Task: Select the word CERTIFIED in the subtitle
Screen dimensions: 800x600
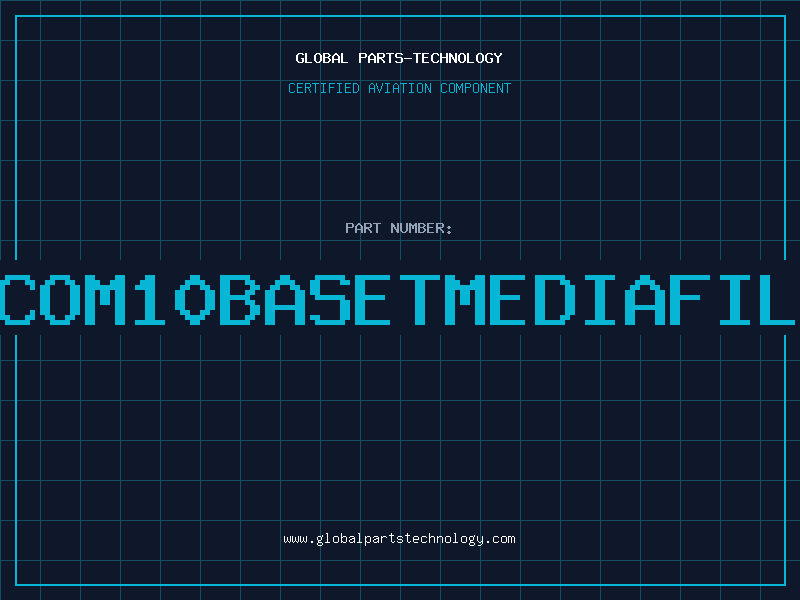Action: pyautogui.click(x=324, y=88)
